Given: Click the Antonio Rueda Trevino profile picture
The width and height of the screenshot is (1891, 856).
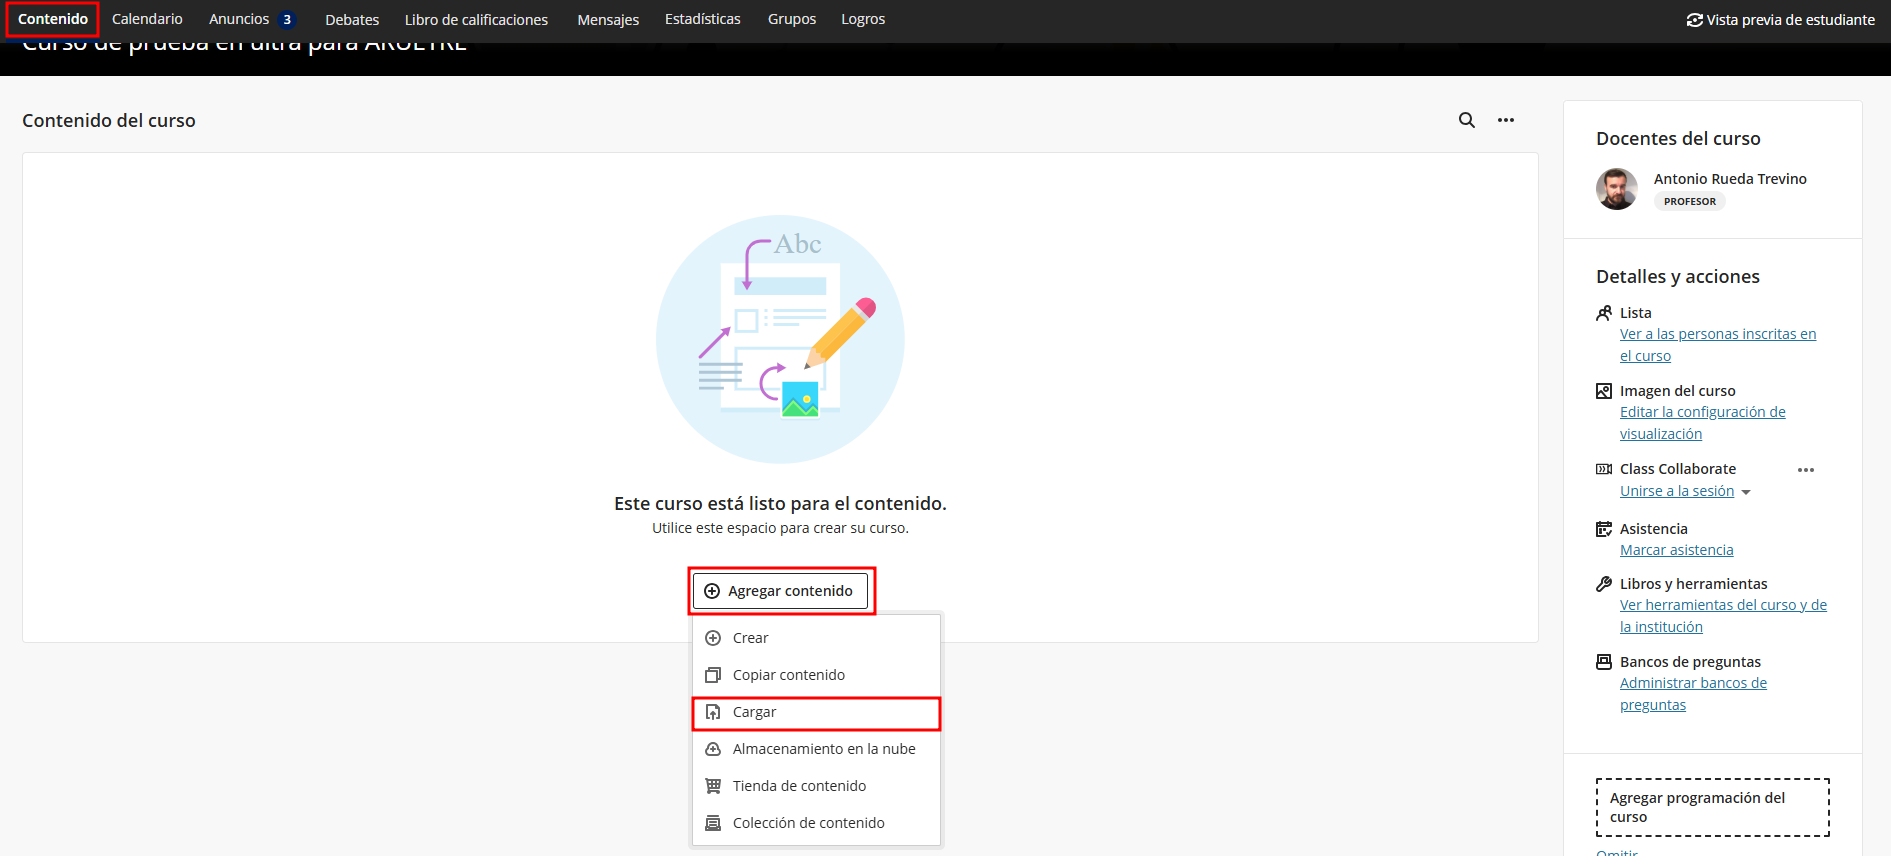Looking at the screenshot, I should tap(1616, 189).
